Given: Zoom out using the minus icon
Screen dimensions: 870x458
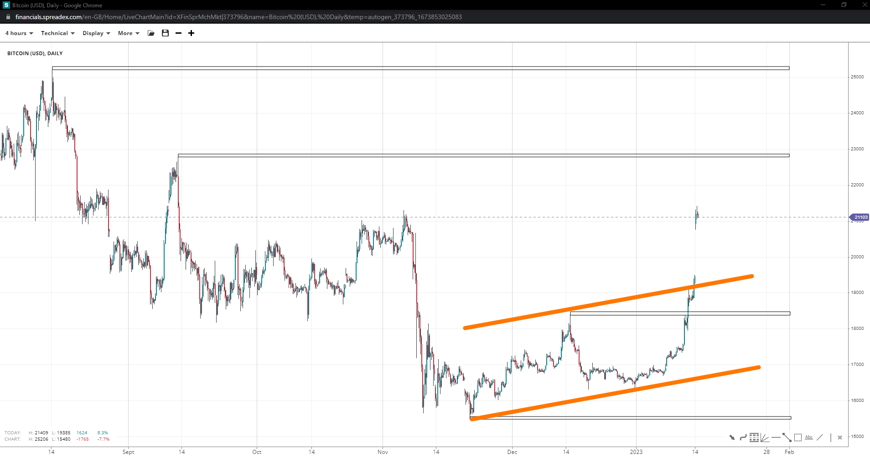Looking at the screenshot, I should (x=178, y=33).
